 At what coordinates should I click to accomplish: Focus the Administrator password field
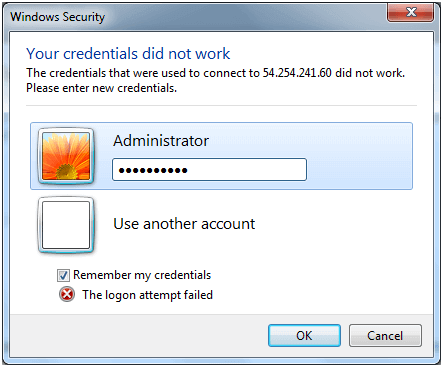(209, 170)
